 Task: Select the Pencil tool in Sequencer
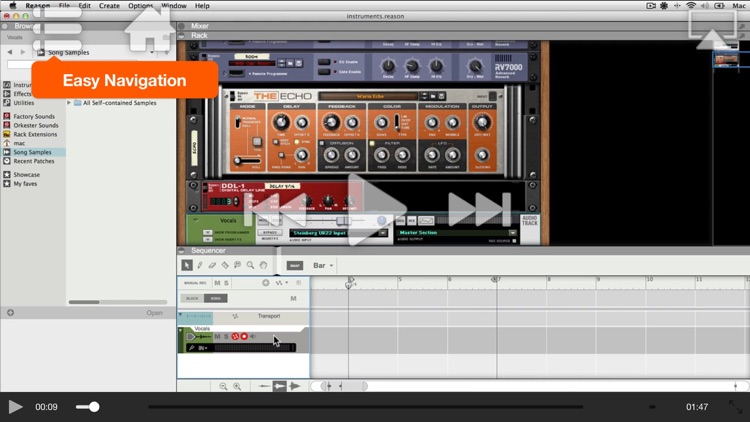pyautogui.click(x=199, y=265)
